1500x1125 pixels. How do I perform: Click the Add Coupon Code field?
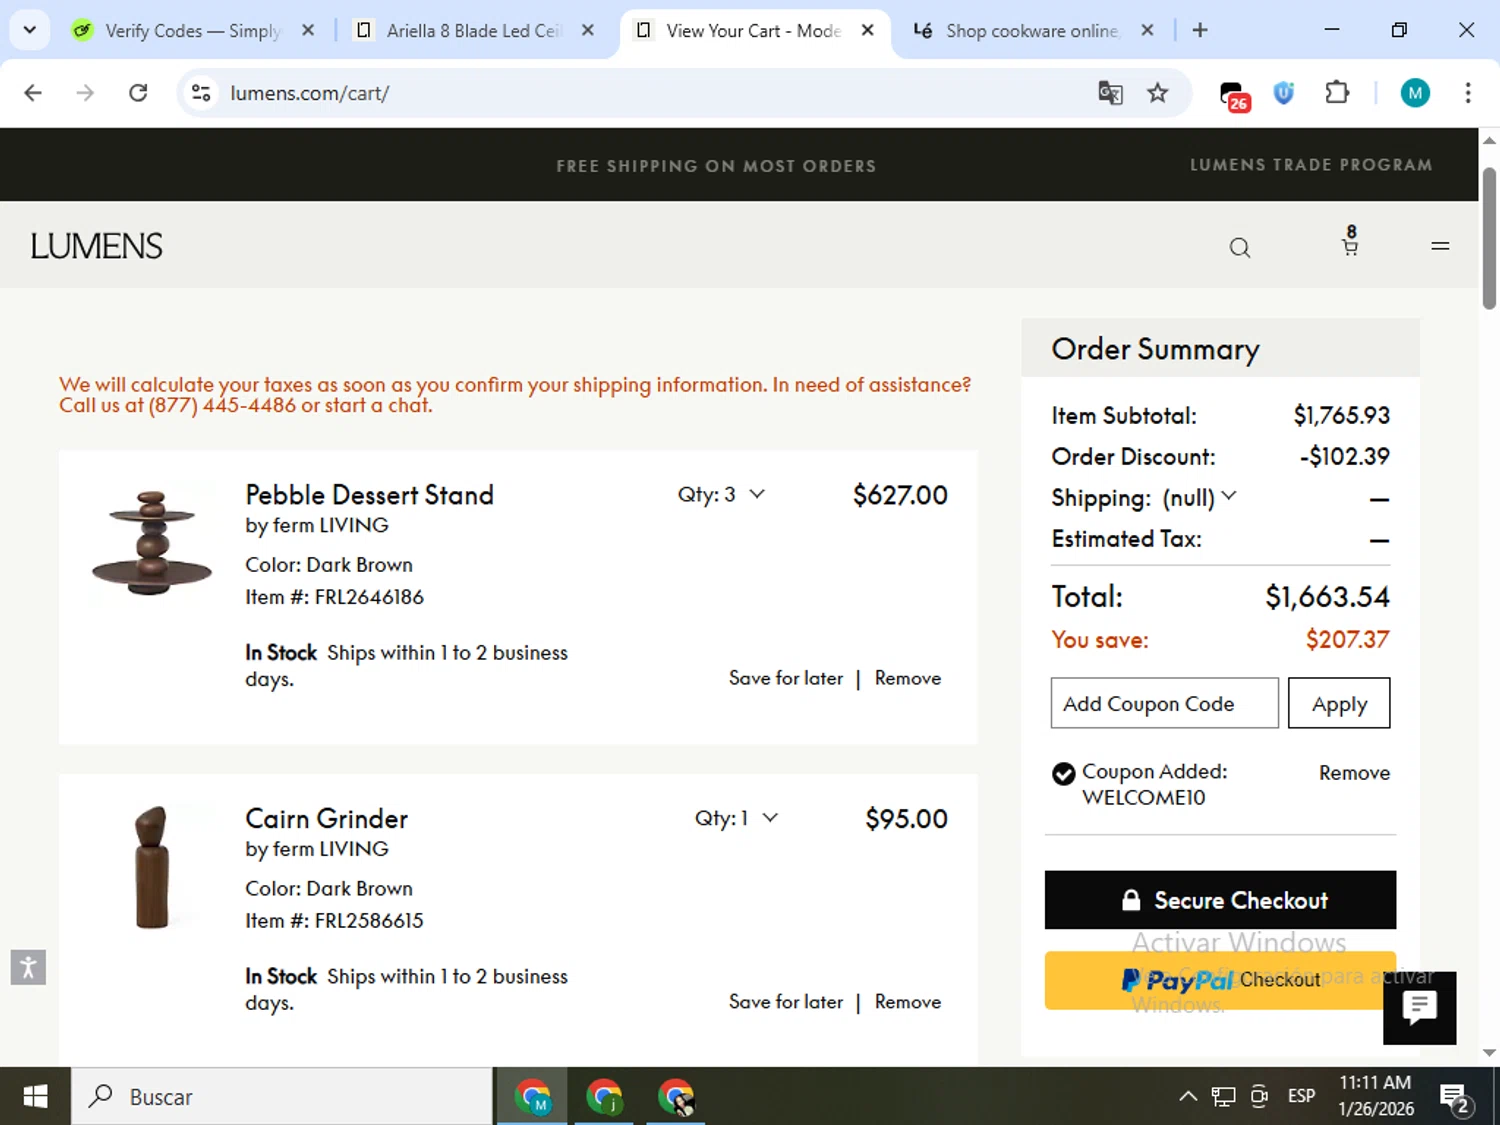click(1164, 704)
